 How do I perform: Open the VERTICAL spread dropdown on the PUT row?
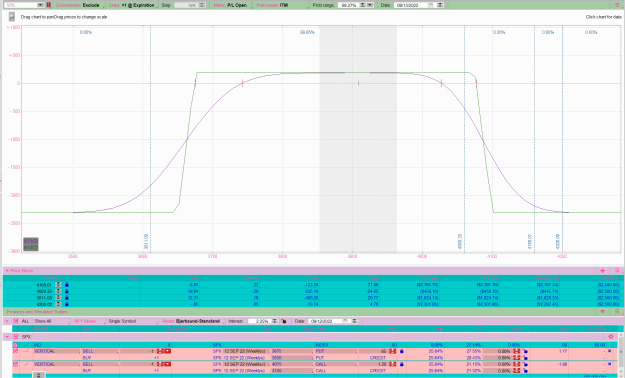pos(57,351)
